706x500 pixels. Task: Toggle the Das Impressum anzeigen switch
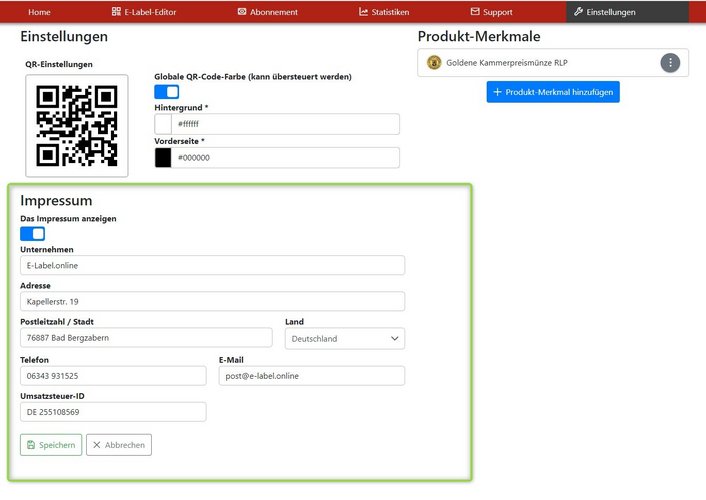(32, 234)
